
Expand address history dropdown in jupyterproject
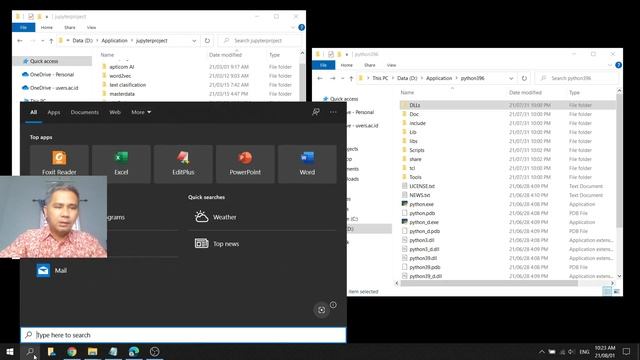(194, 40)
